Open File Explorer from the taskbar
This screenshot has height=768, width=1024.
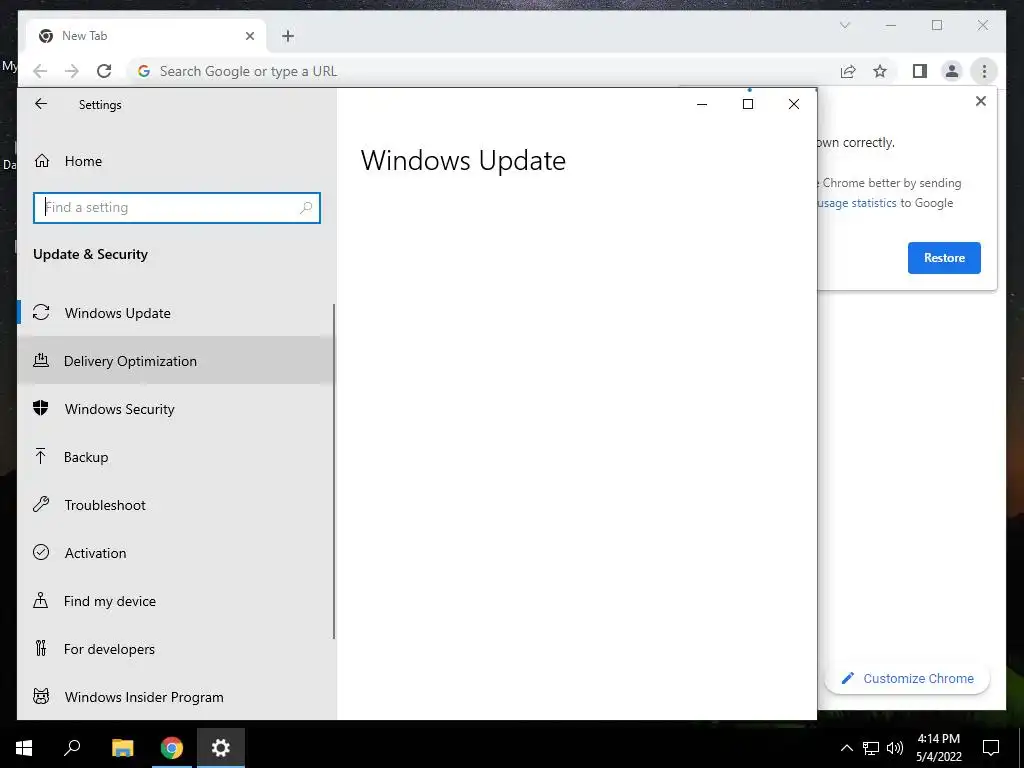point(122,747)
